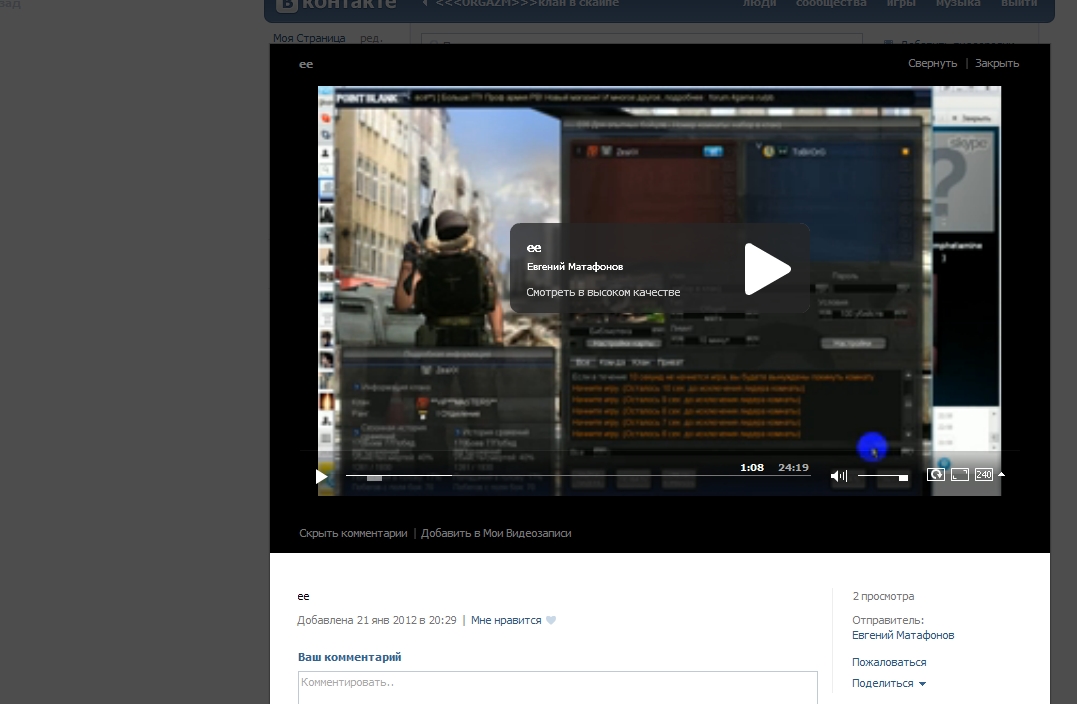Toggle the loop/rotate video icon
1077x704 pixels.
pyautogui.click(x=936, y=475)
